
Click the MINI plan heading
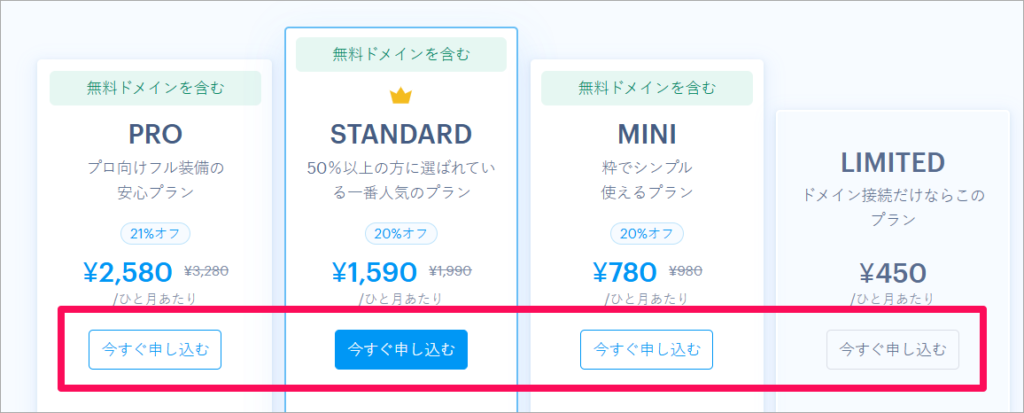(x=646, y=134)
